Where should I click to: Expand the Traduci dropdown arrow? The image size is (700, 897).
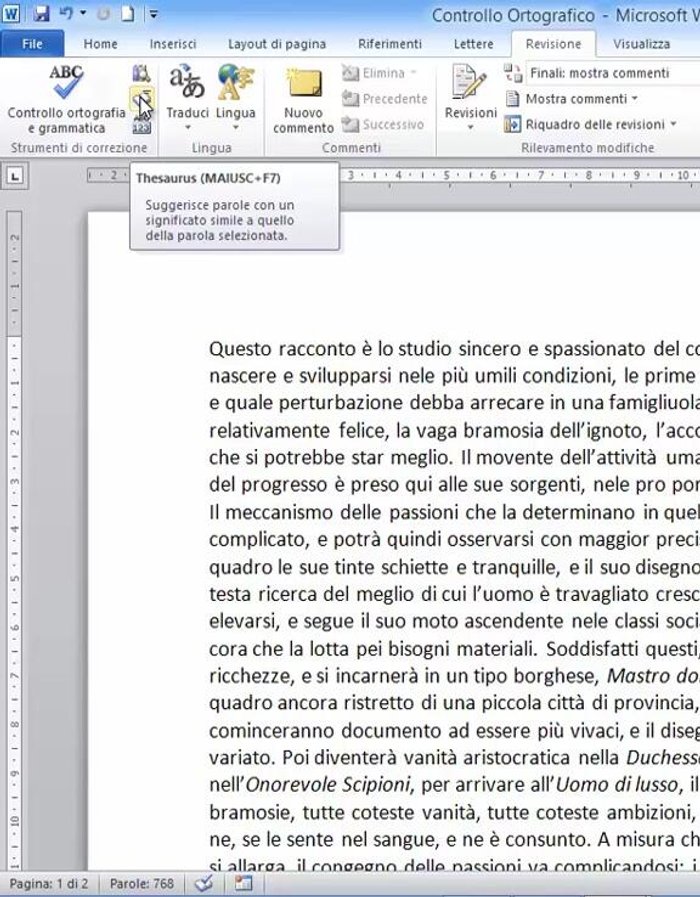pyautogui.click(x=188, y=128)
